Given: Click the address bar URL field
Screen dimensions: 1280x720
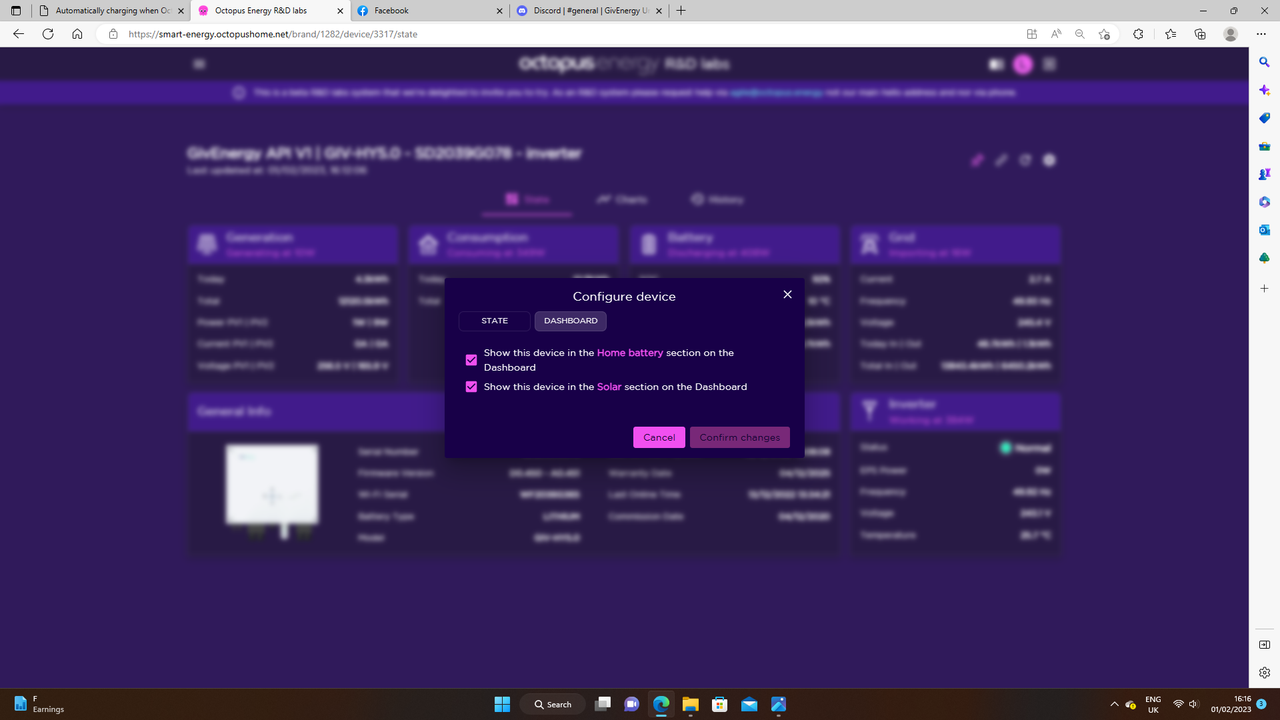Looking at the screenshot, I should [x=560, y=33].
